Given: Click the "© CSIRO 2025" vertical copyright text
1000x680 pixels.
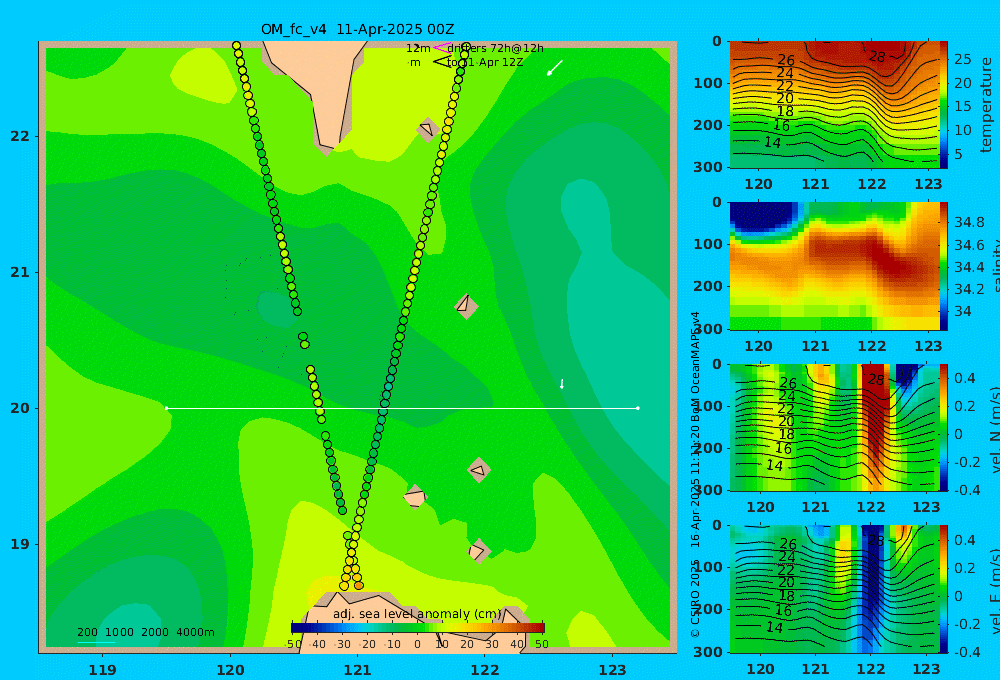Looking at the screenshot, I should click(695, 598).
